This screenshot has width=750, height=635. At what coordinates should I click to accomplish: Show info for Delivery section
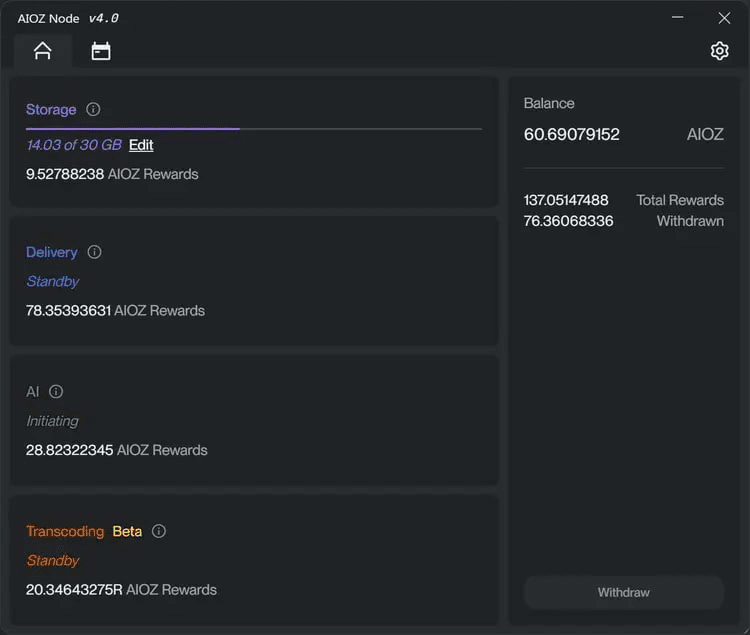coord(94,252)
